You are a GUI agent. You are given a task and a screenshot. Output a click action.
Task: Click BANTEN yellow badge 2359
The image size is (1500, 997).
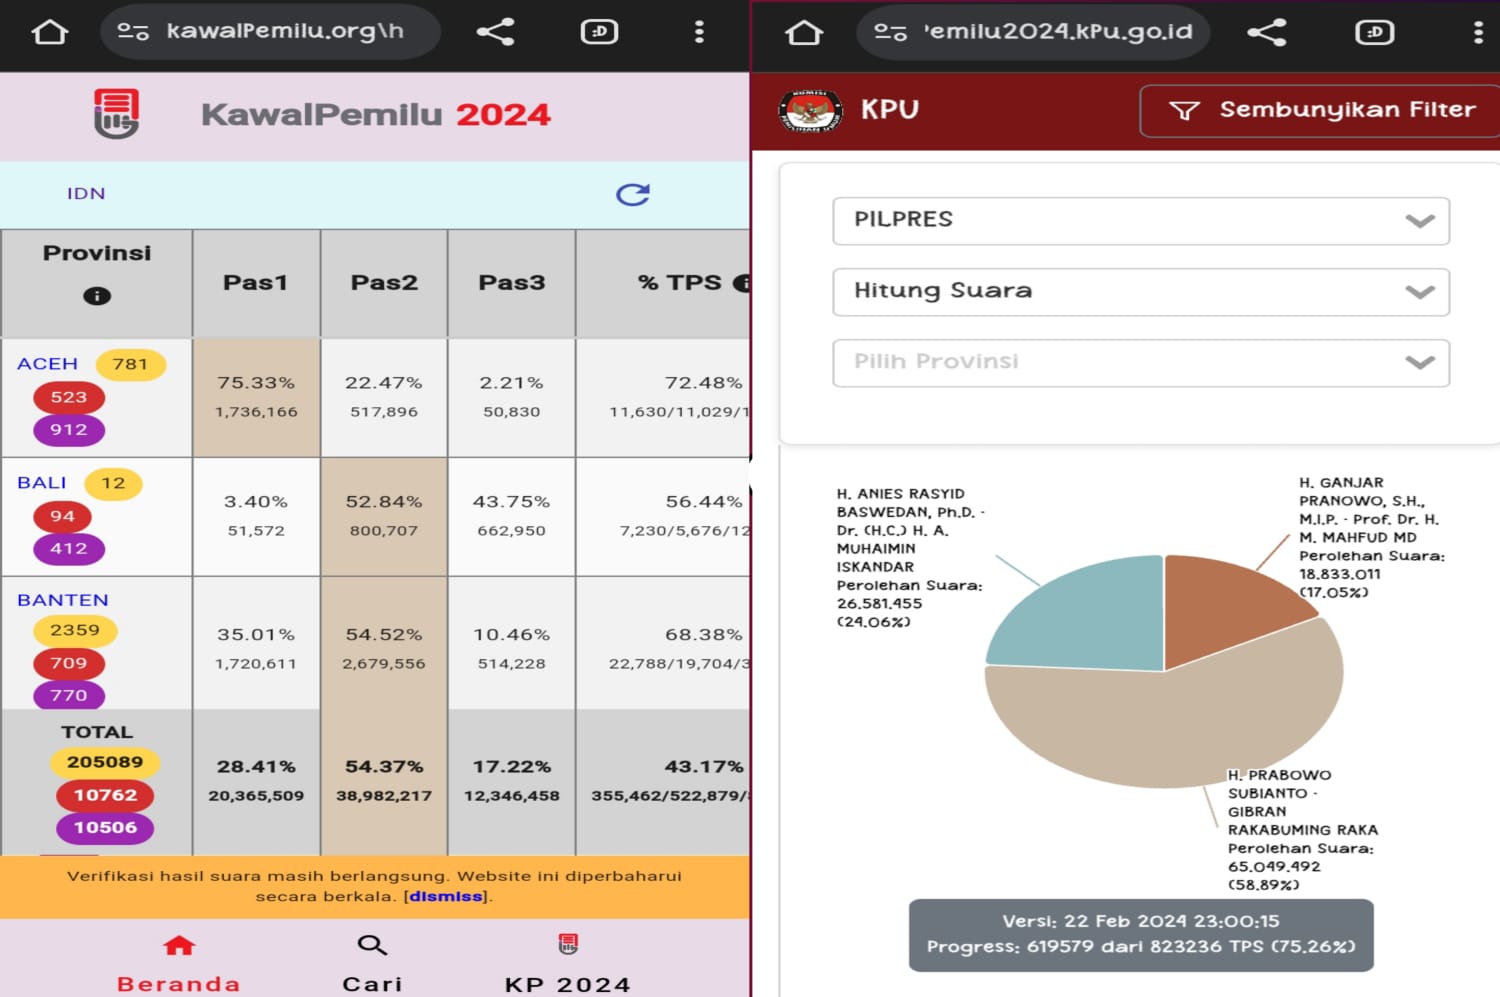[75, 630]
